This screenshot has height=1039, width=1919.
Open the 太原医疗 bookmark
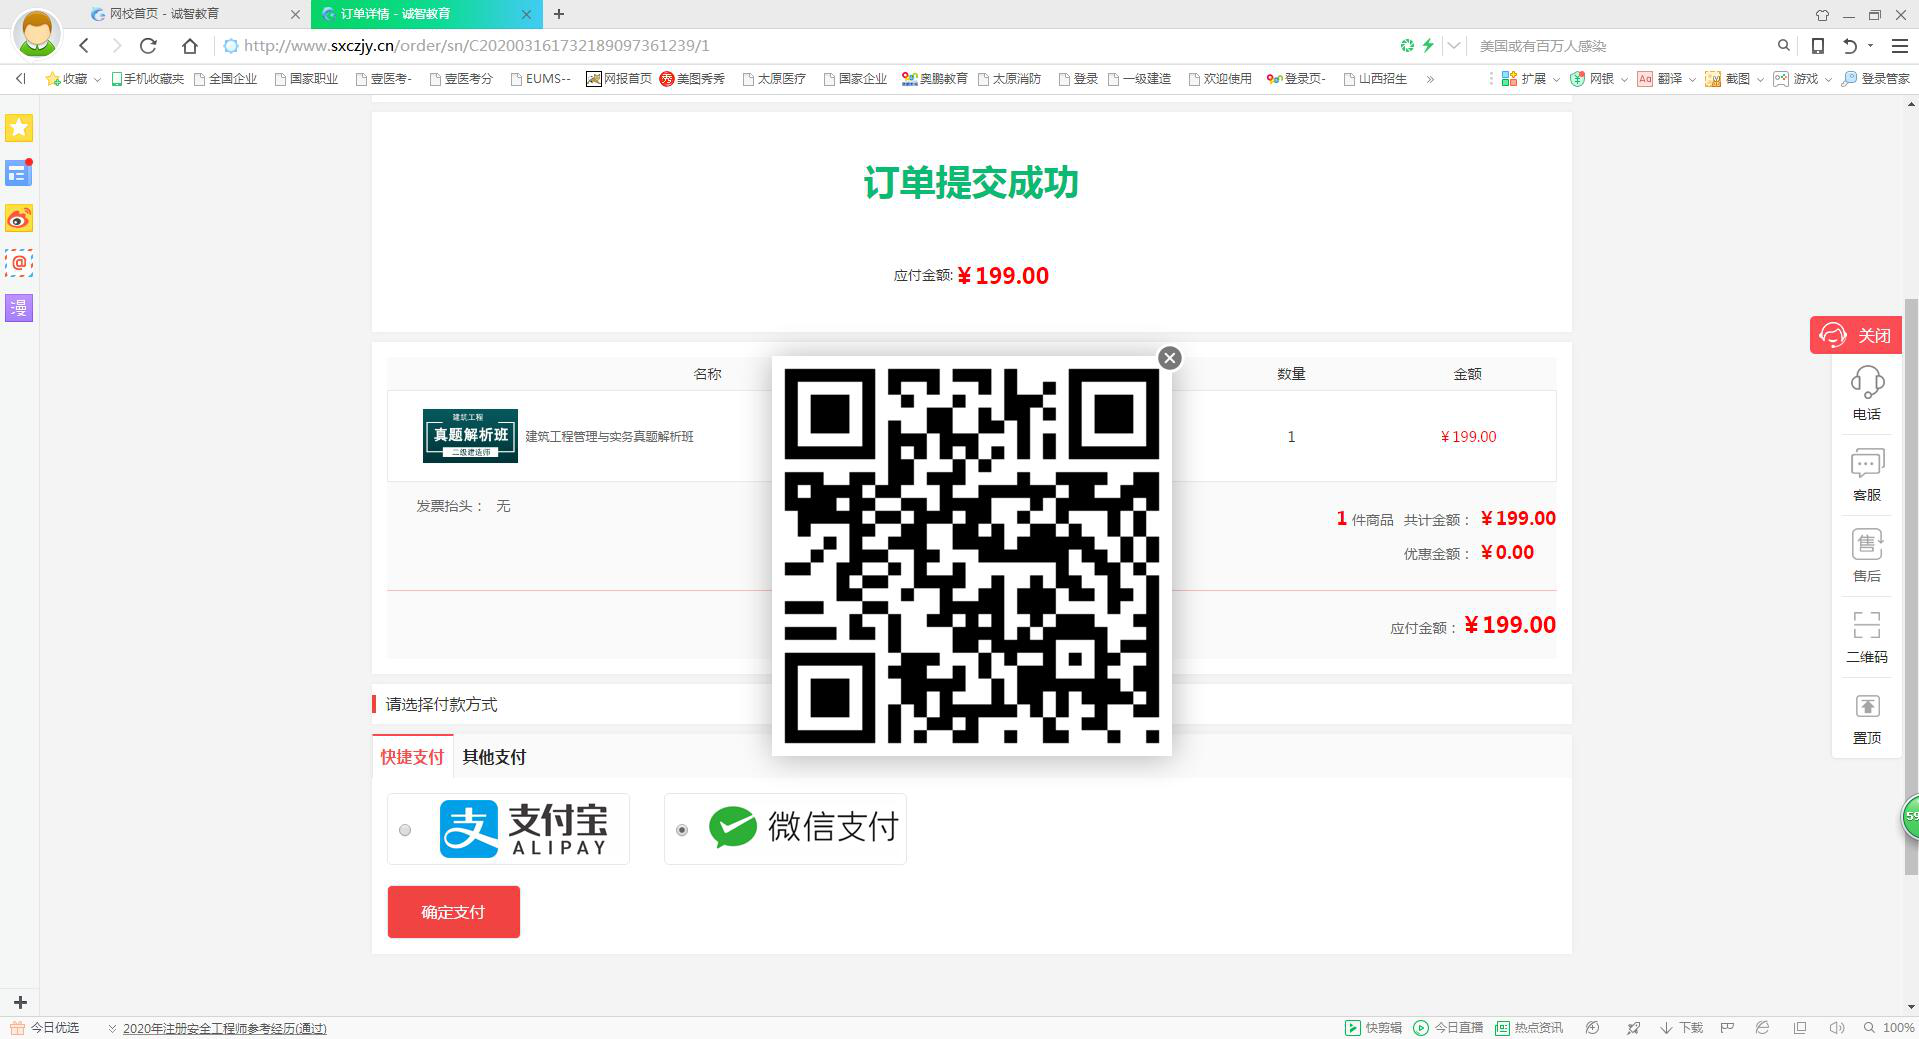pos(775,78)
